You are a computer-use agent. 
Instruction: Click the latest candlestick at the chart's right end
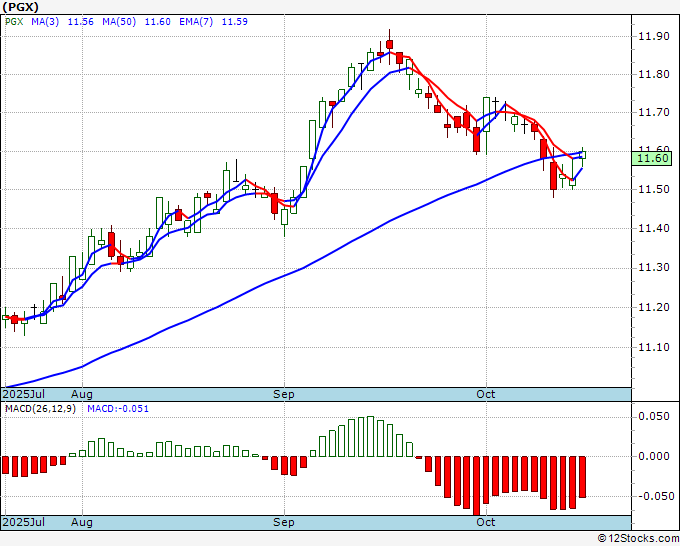(x=582, y=155)
